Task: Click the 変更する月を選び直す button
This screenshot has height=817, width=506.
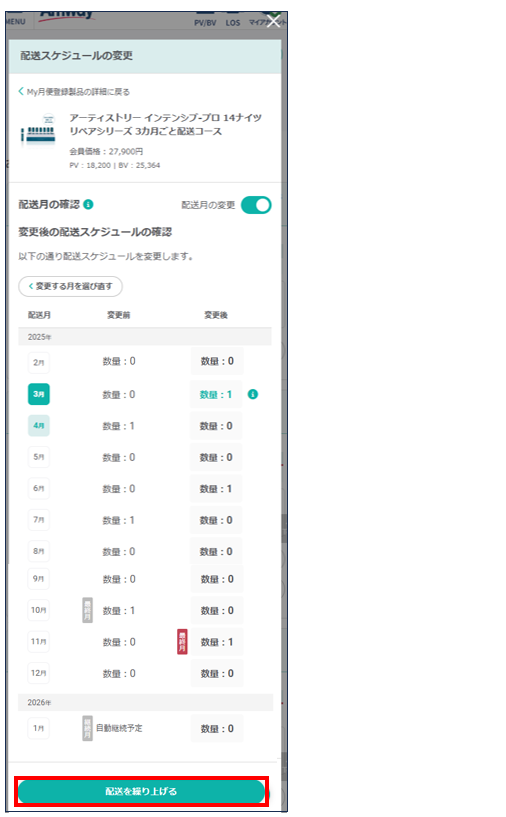Action: coord(70,286)
